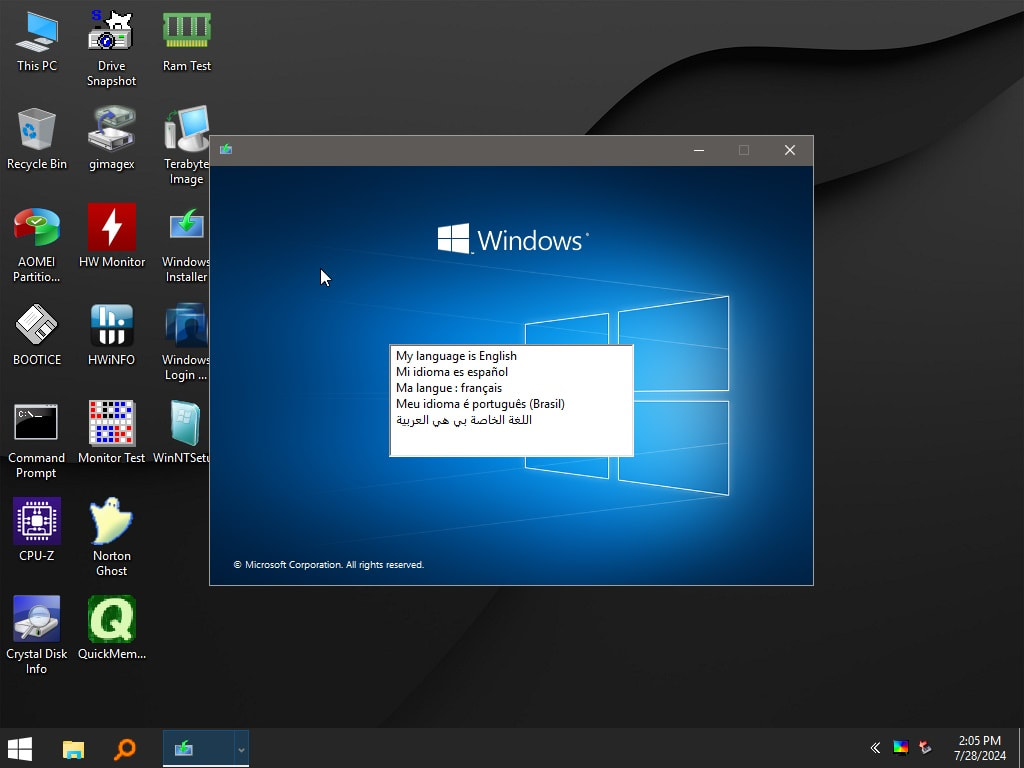Open the clock showing 2:05 PM
1024x768 pixels.
(x=980, y=748)
